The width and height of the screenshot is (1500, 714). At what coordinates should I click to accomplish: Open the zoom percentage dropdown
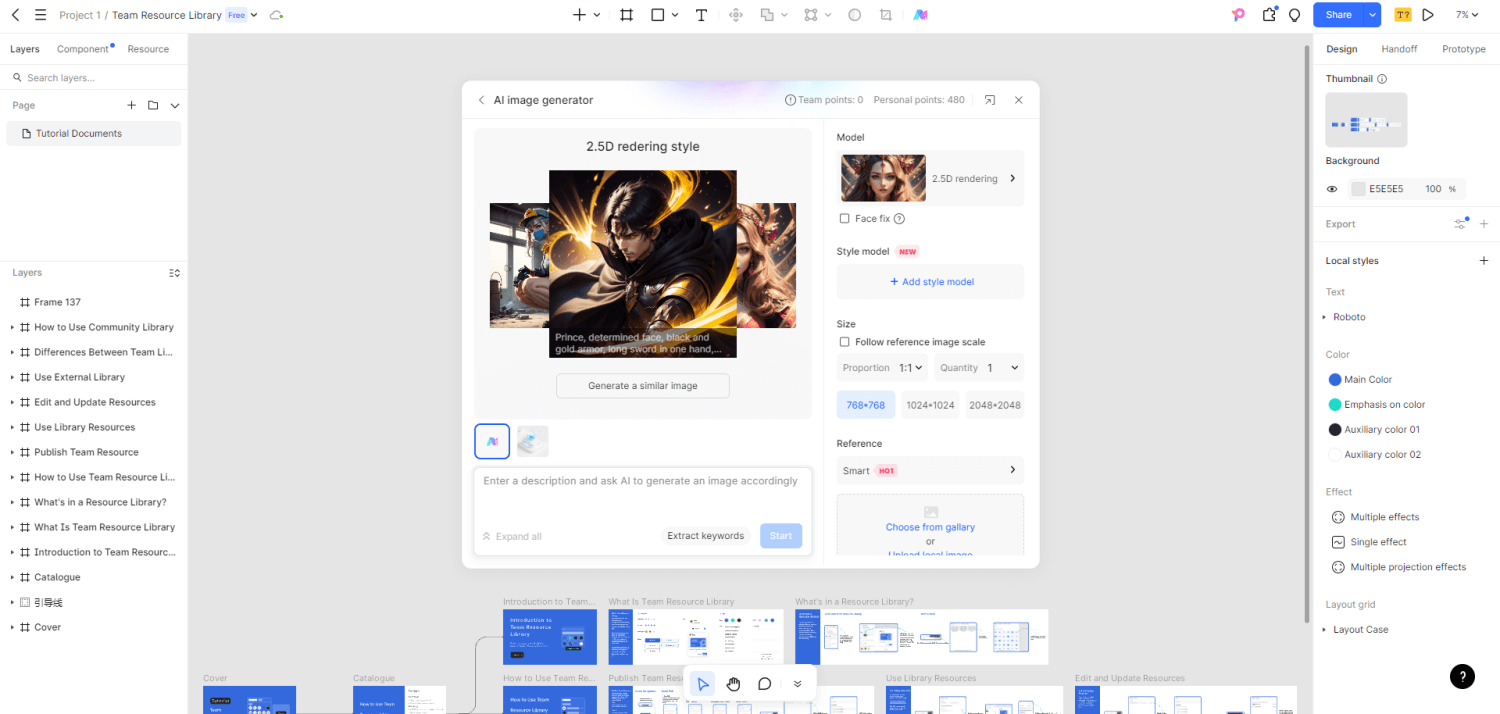1467,15
